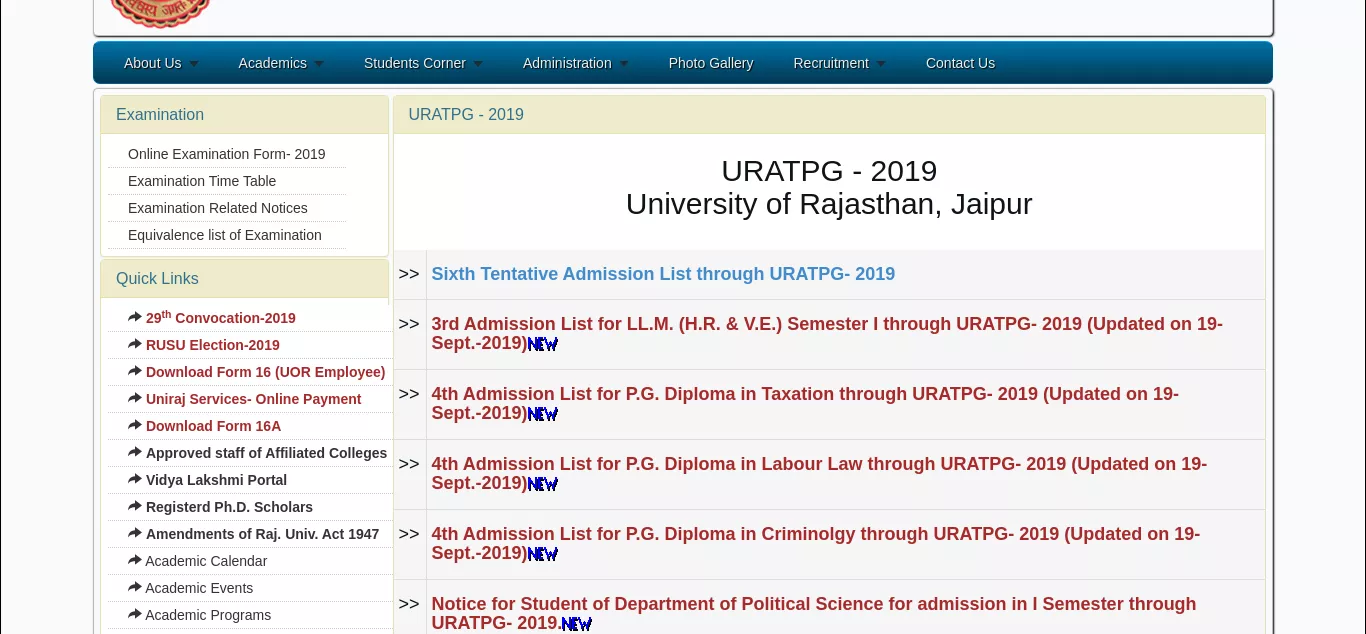1366x634 pixels.
Task: Click the URATPG - 2019 panel header
Action: click(829, 114)
